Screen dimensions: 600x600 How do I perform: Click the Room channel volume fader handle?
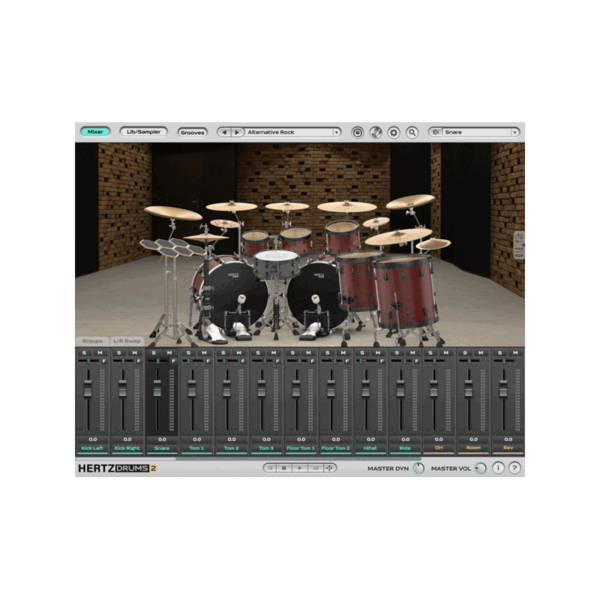tap(468, 389)
